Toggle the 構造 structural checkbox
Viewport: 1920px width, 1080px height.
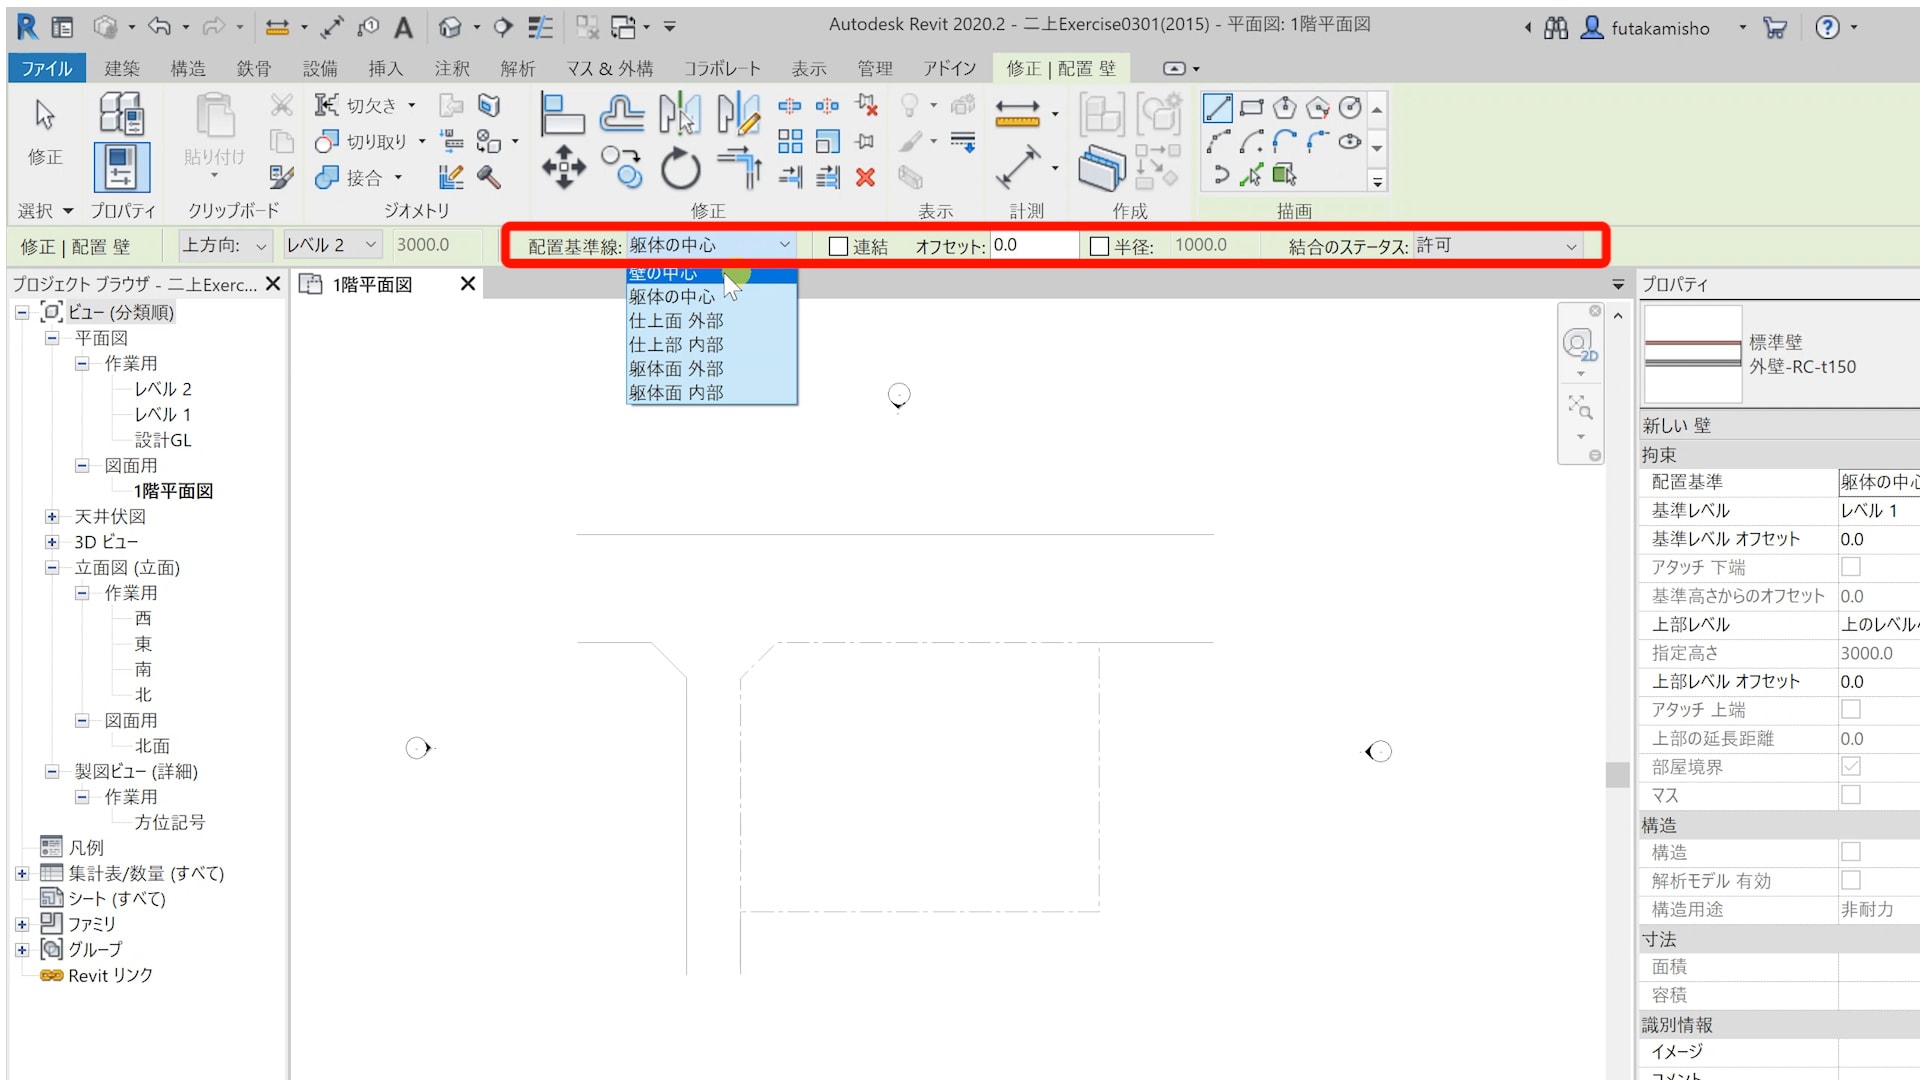click(x=1851, y=852)
